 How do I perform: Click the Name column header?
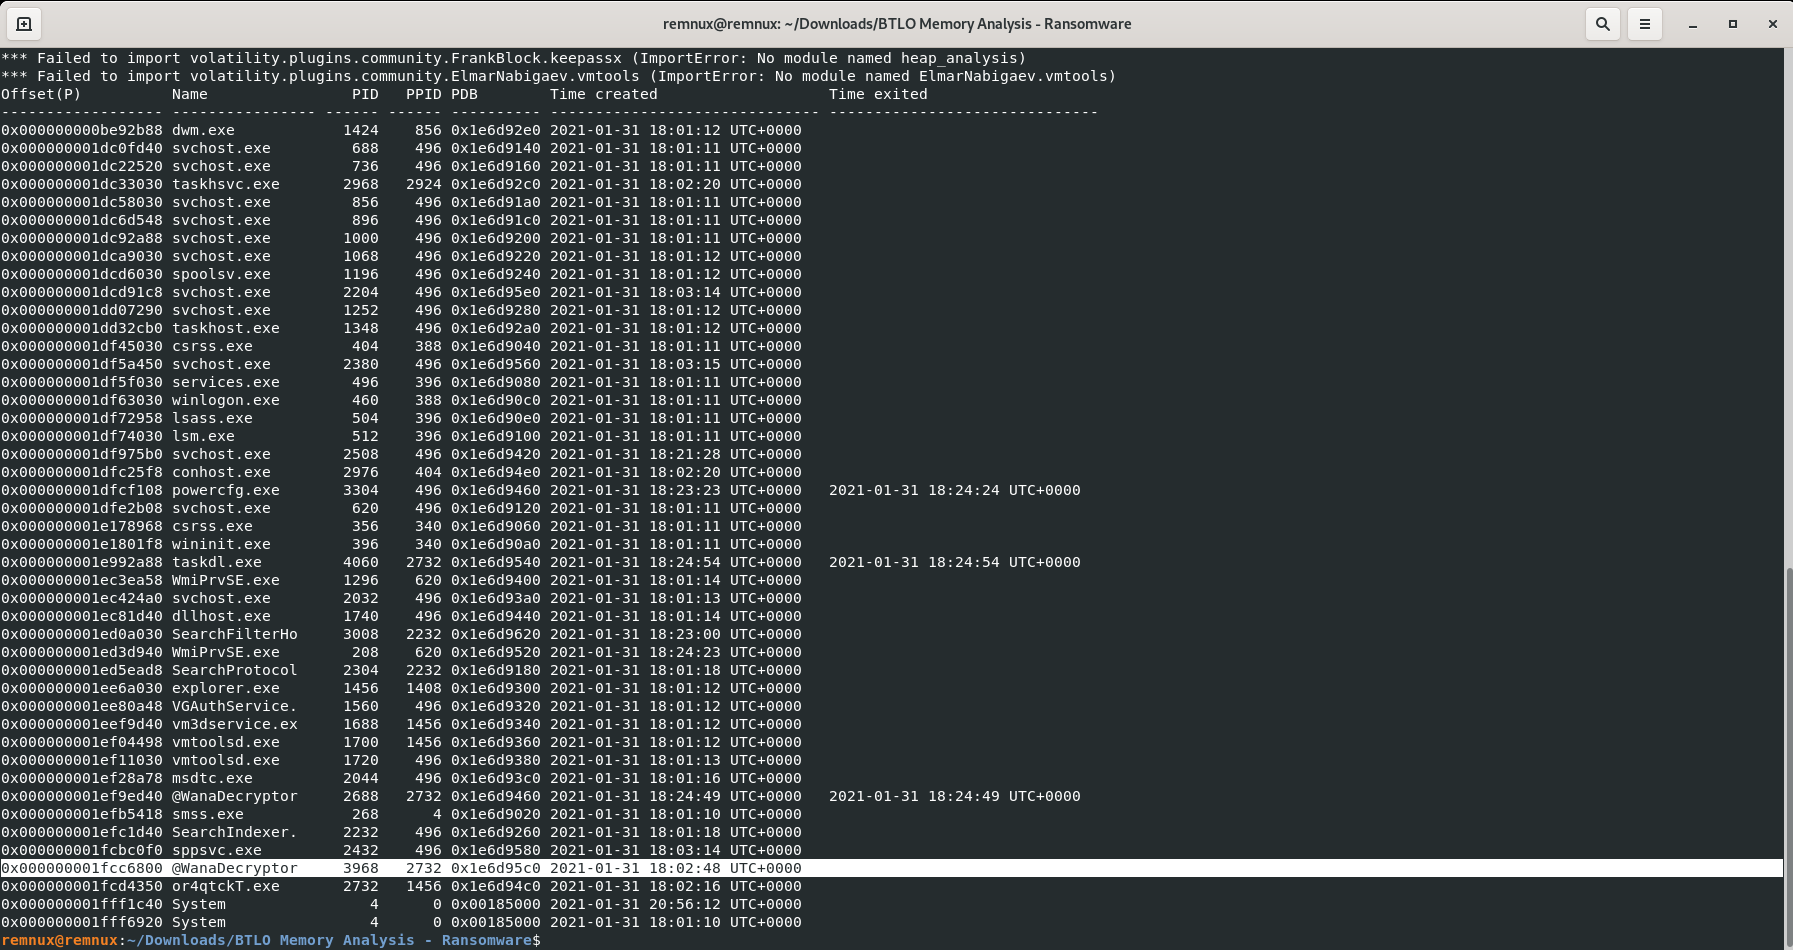click(x=190, y=94)
